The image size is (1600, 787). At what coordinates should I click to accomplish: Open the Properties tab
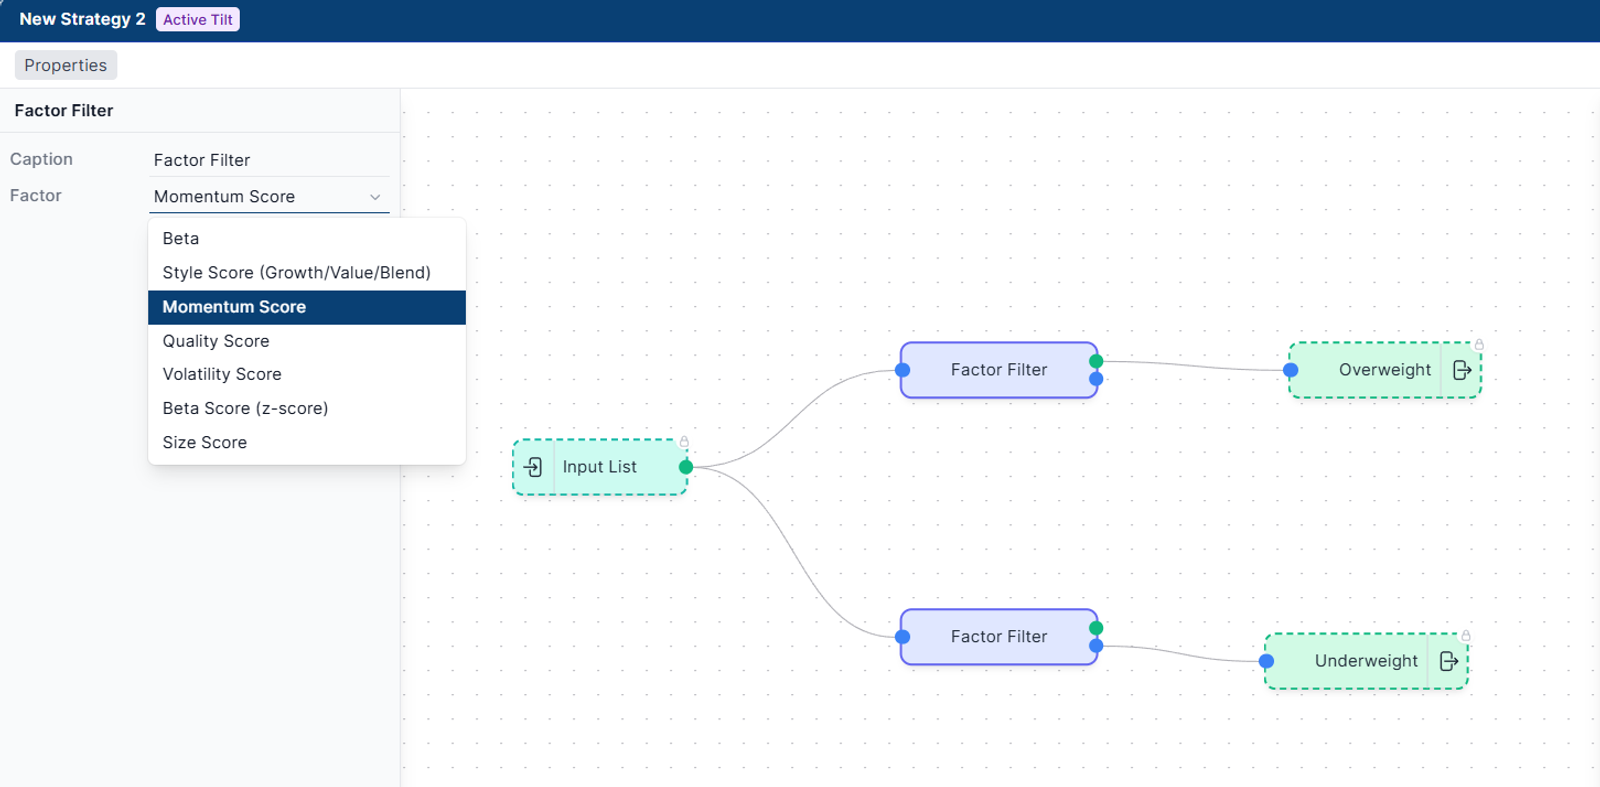[66, 65]
